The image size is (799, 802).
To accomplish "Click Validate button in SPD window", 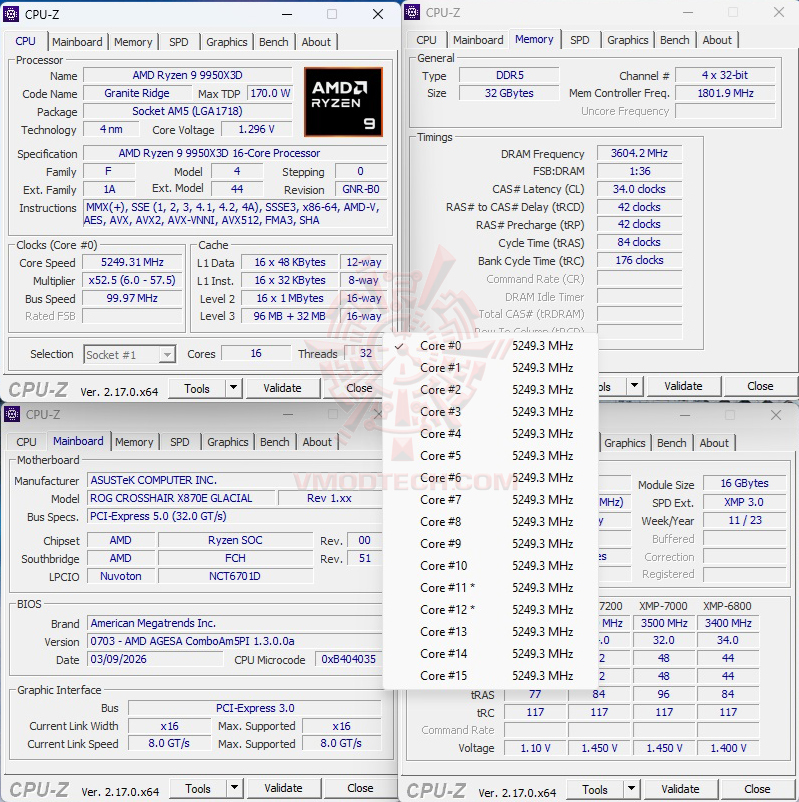I will [680, 789].
